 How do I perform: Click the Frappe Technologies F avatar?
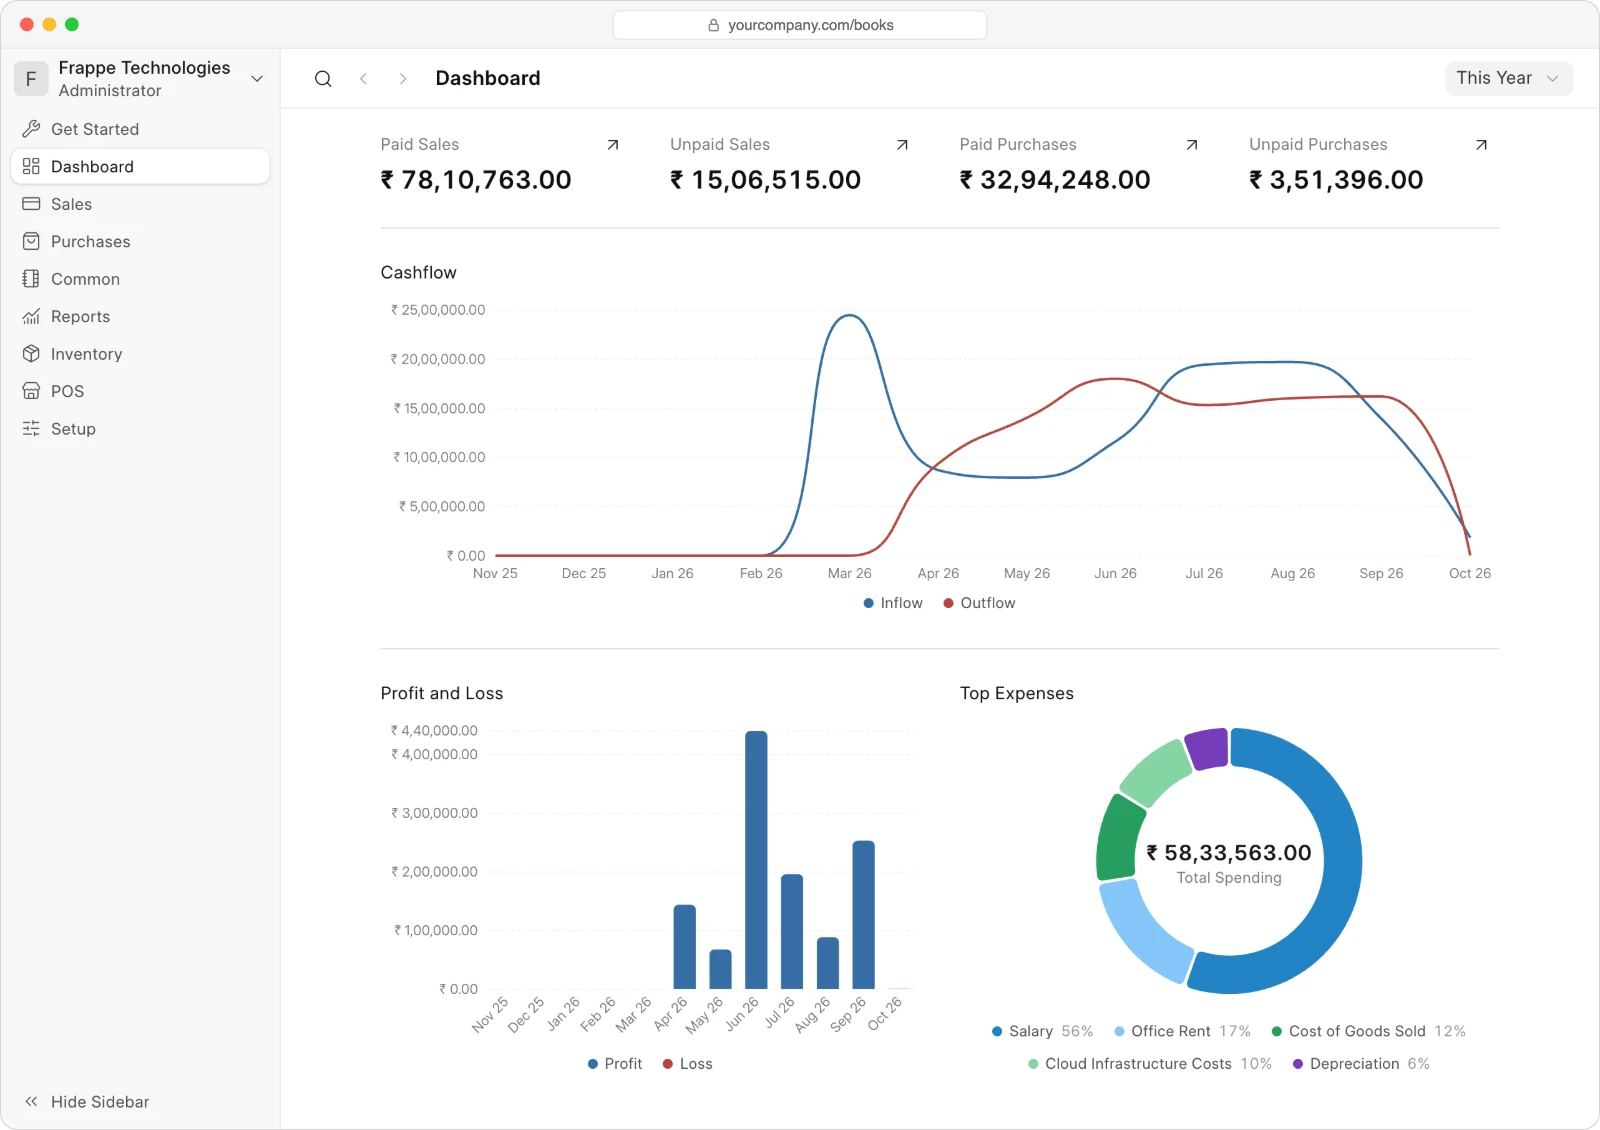[31, 79]
